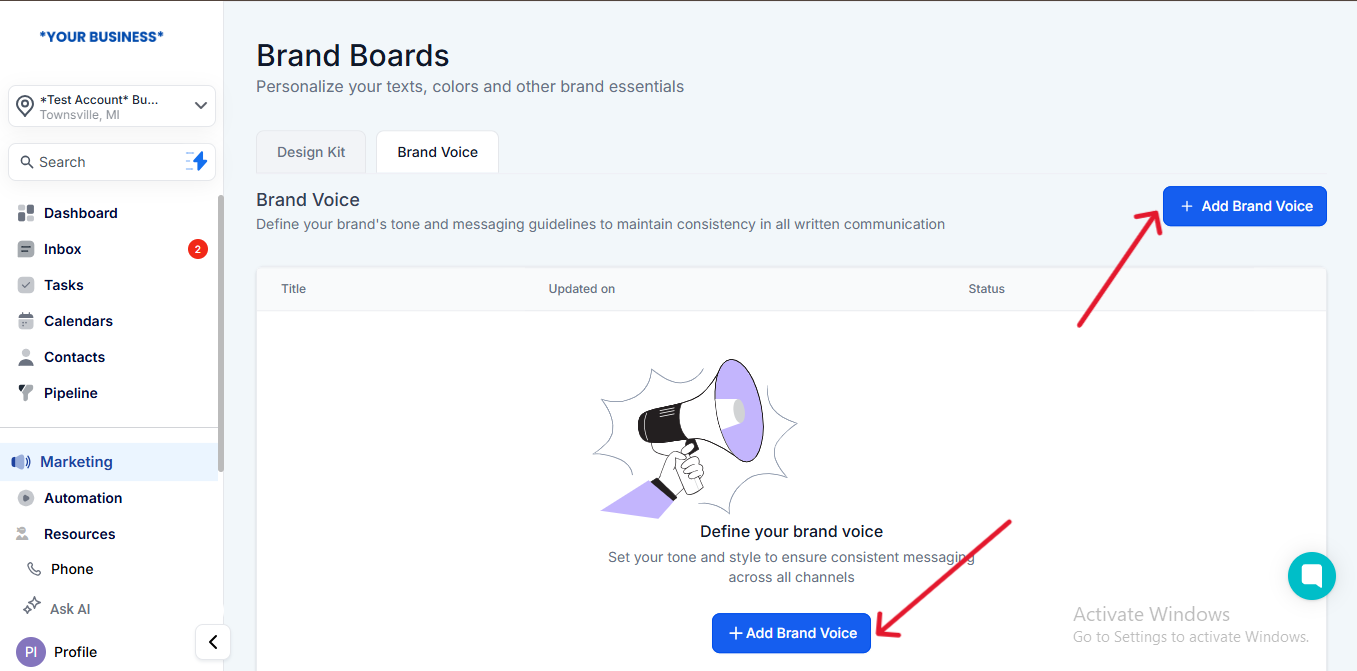Open the chat support widget

pyautogui.click(x=1311, y=576)
